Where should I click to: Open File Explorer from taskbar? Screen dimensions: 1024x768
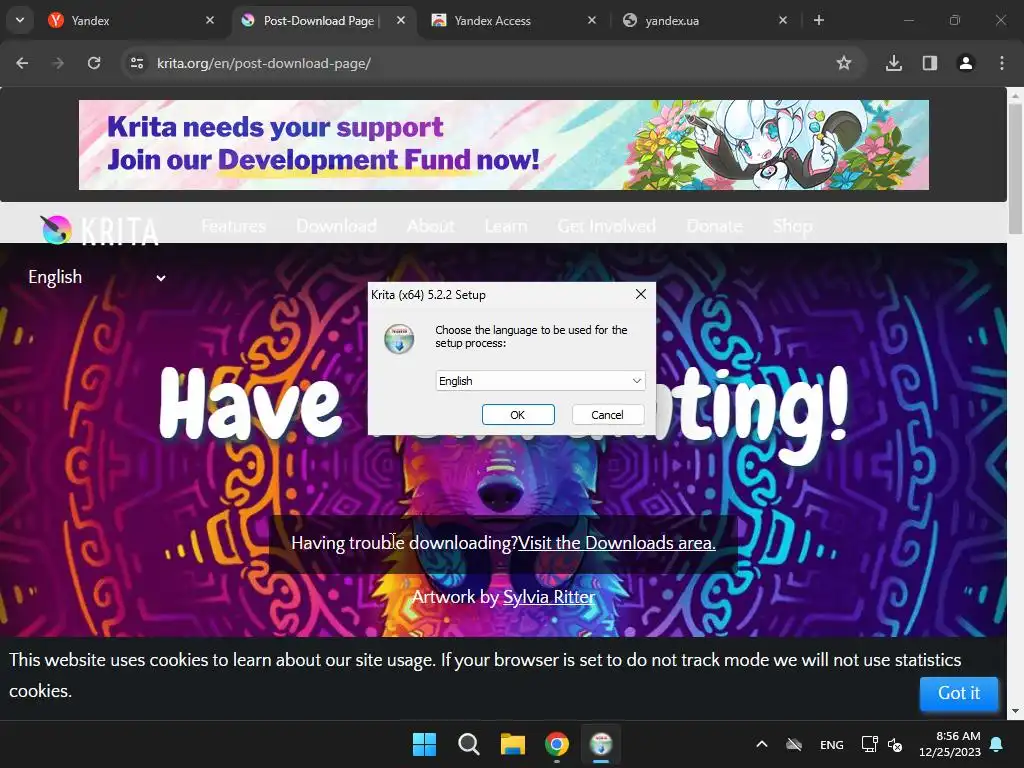click(513, 744)
